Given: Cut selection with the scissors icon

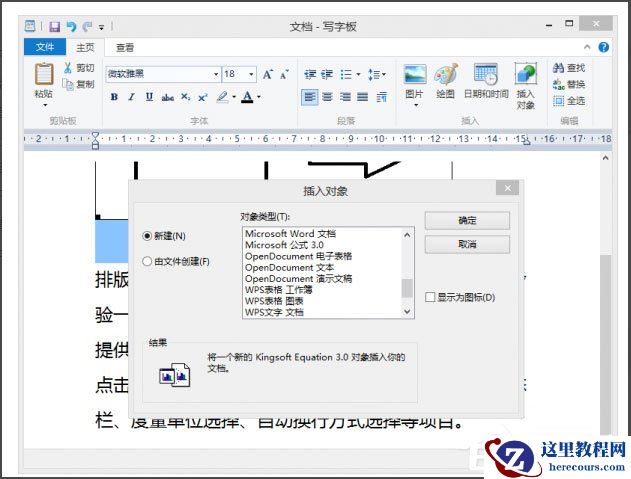Looking at the screenshot, I should click(67, 68).
